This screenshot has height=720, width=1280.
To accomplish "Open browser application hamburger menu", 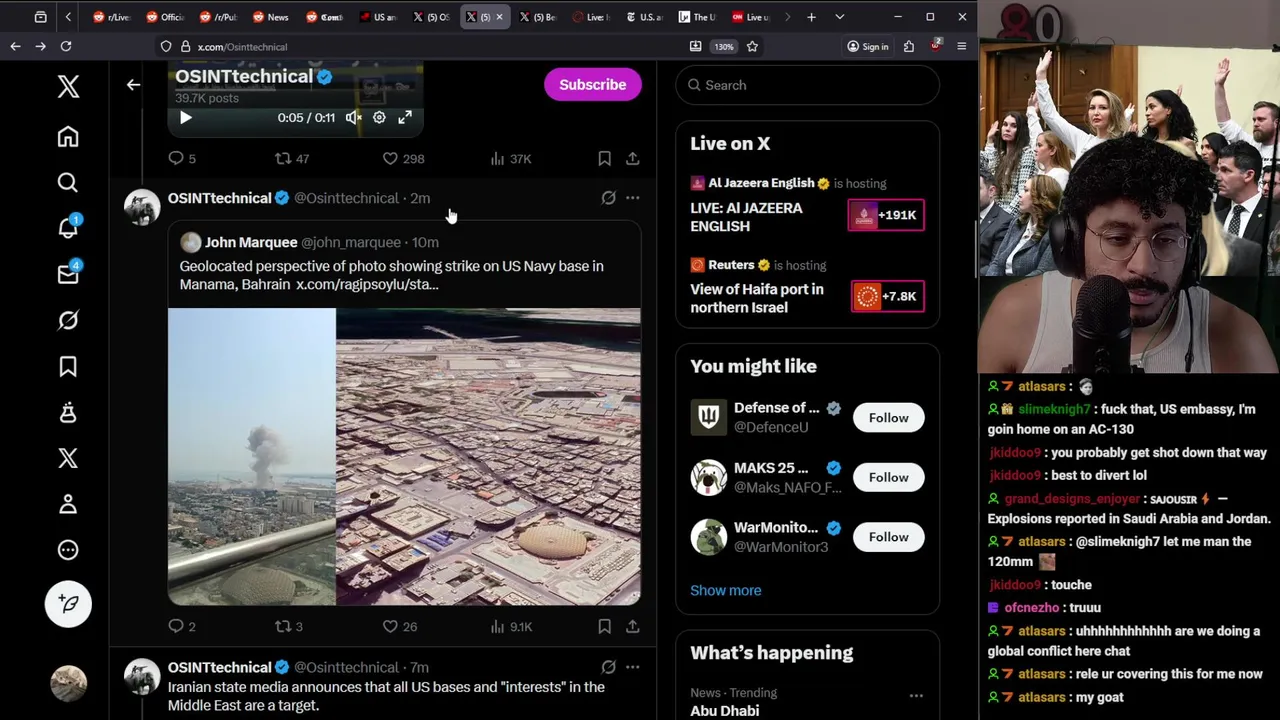I will coord(961,46).
